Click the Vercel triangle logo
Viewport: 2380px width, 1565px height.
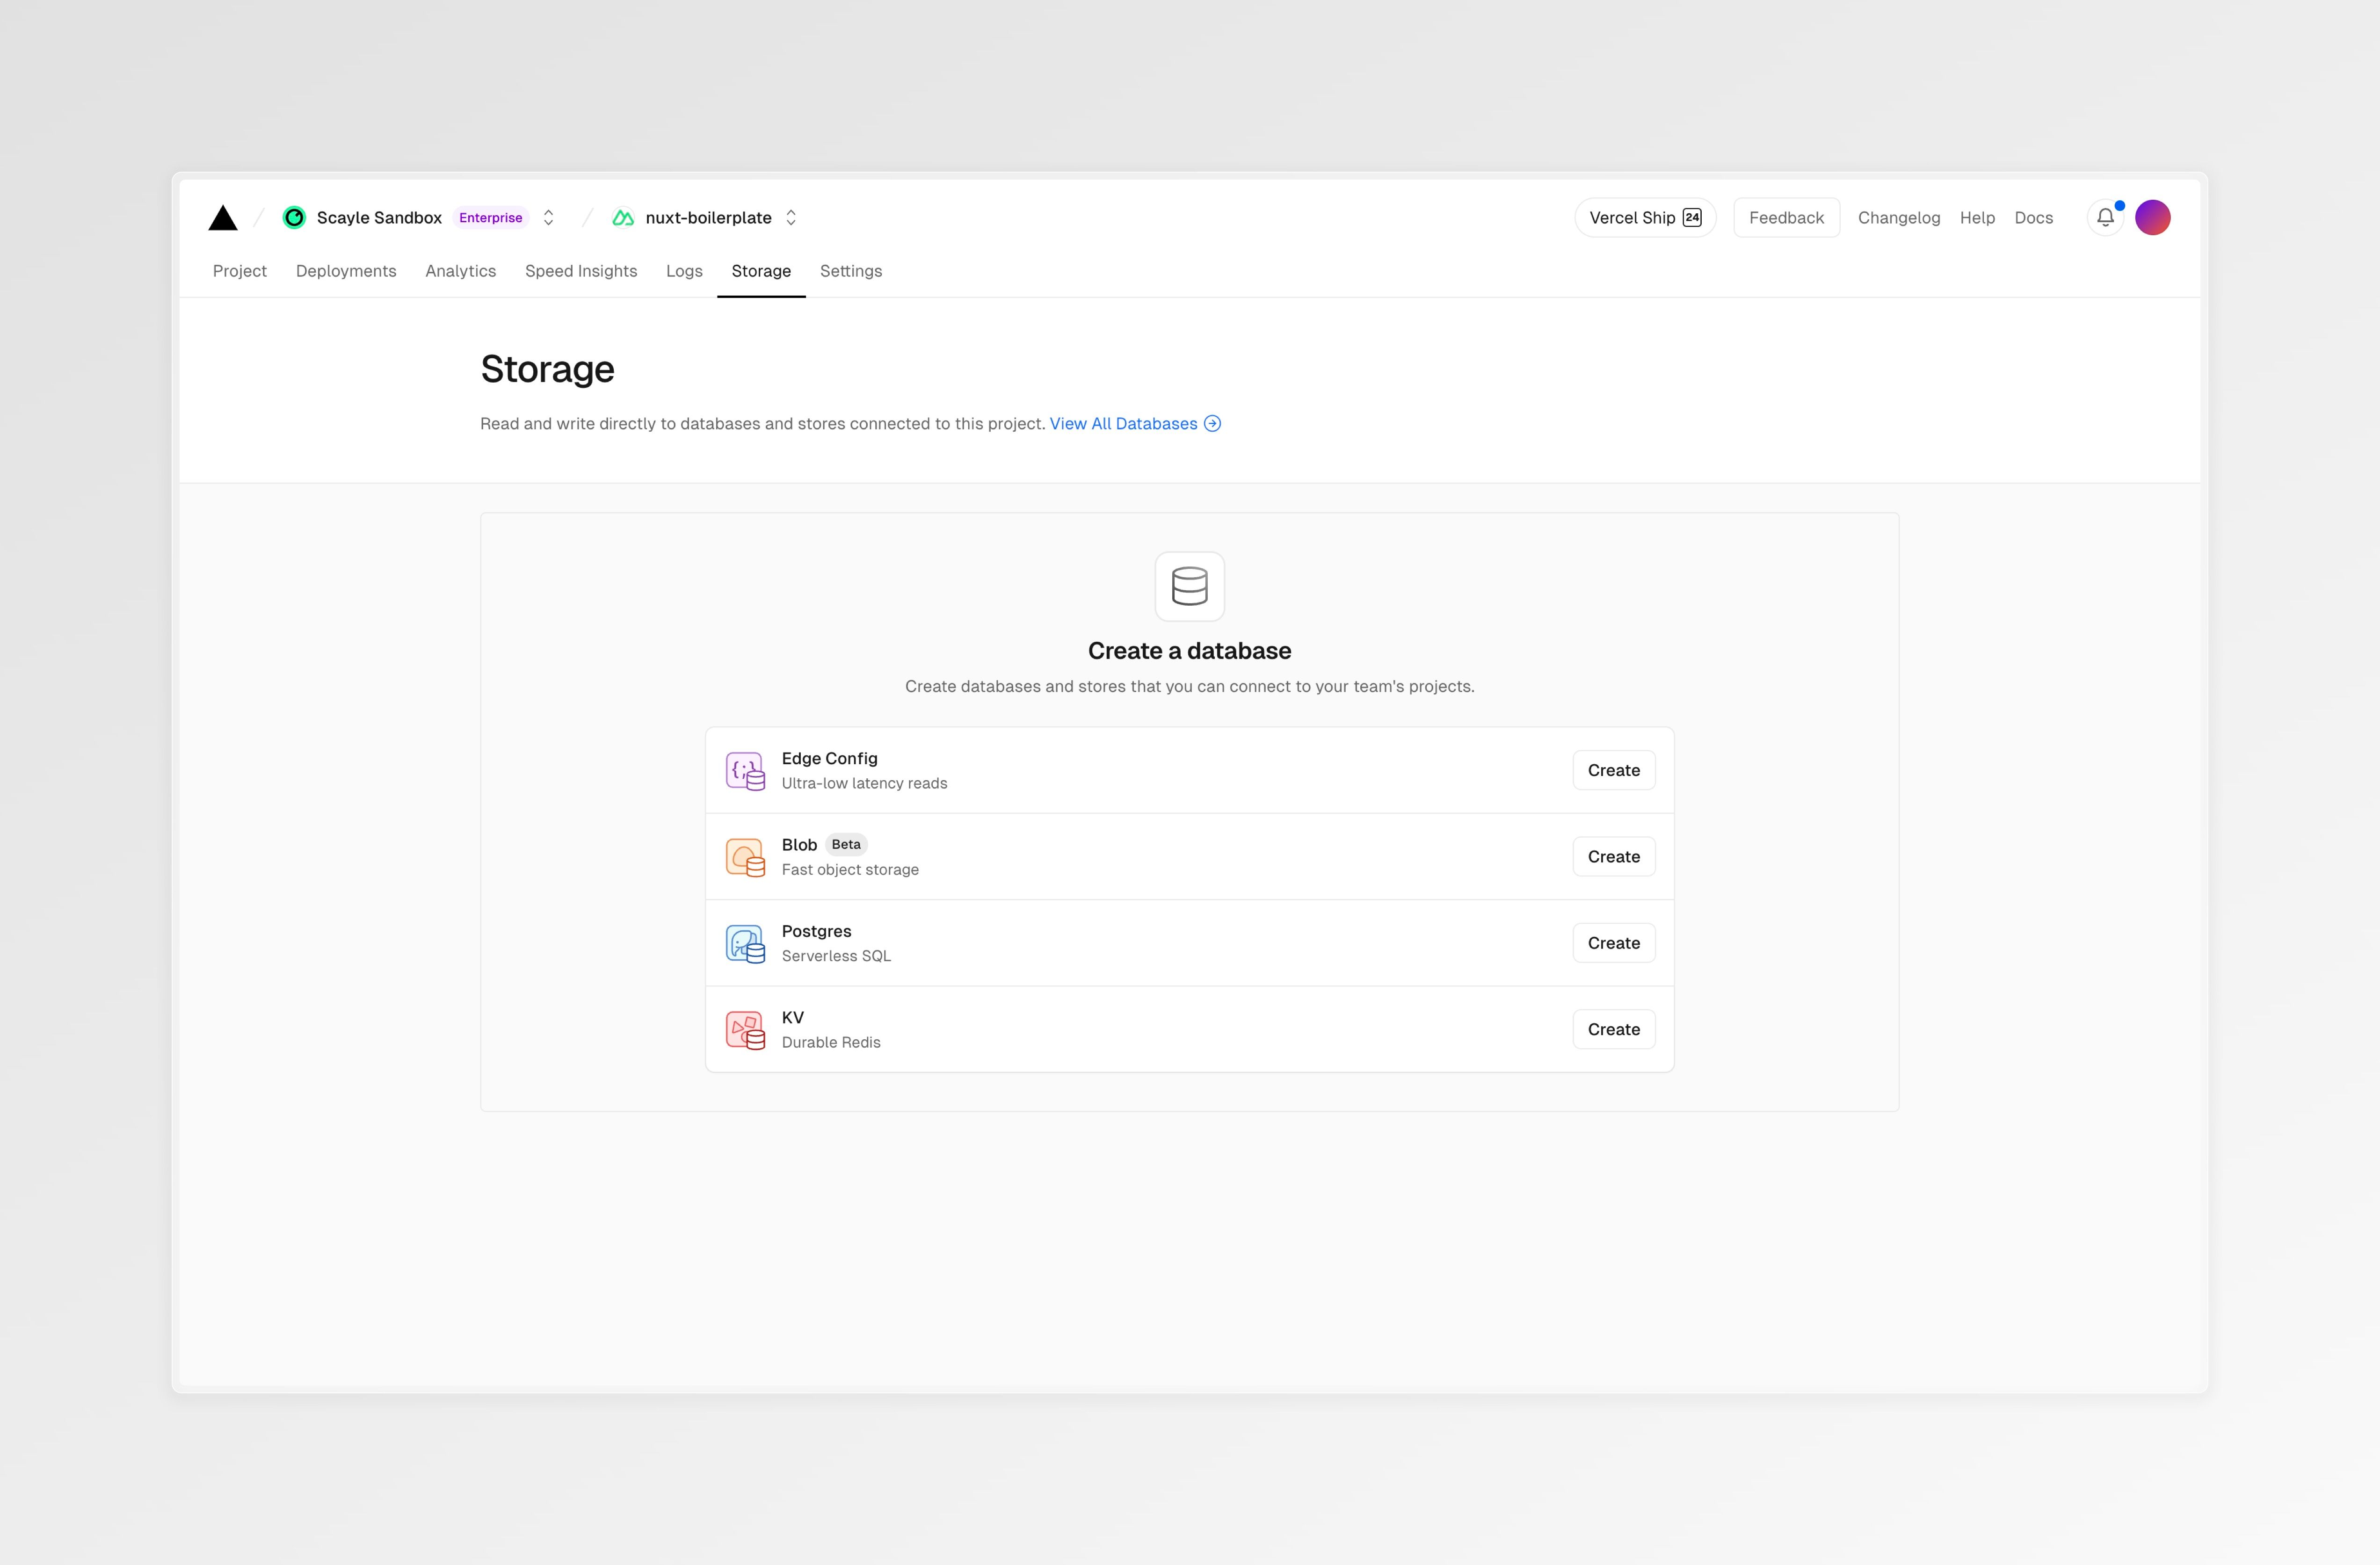click(223, 218)
